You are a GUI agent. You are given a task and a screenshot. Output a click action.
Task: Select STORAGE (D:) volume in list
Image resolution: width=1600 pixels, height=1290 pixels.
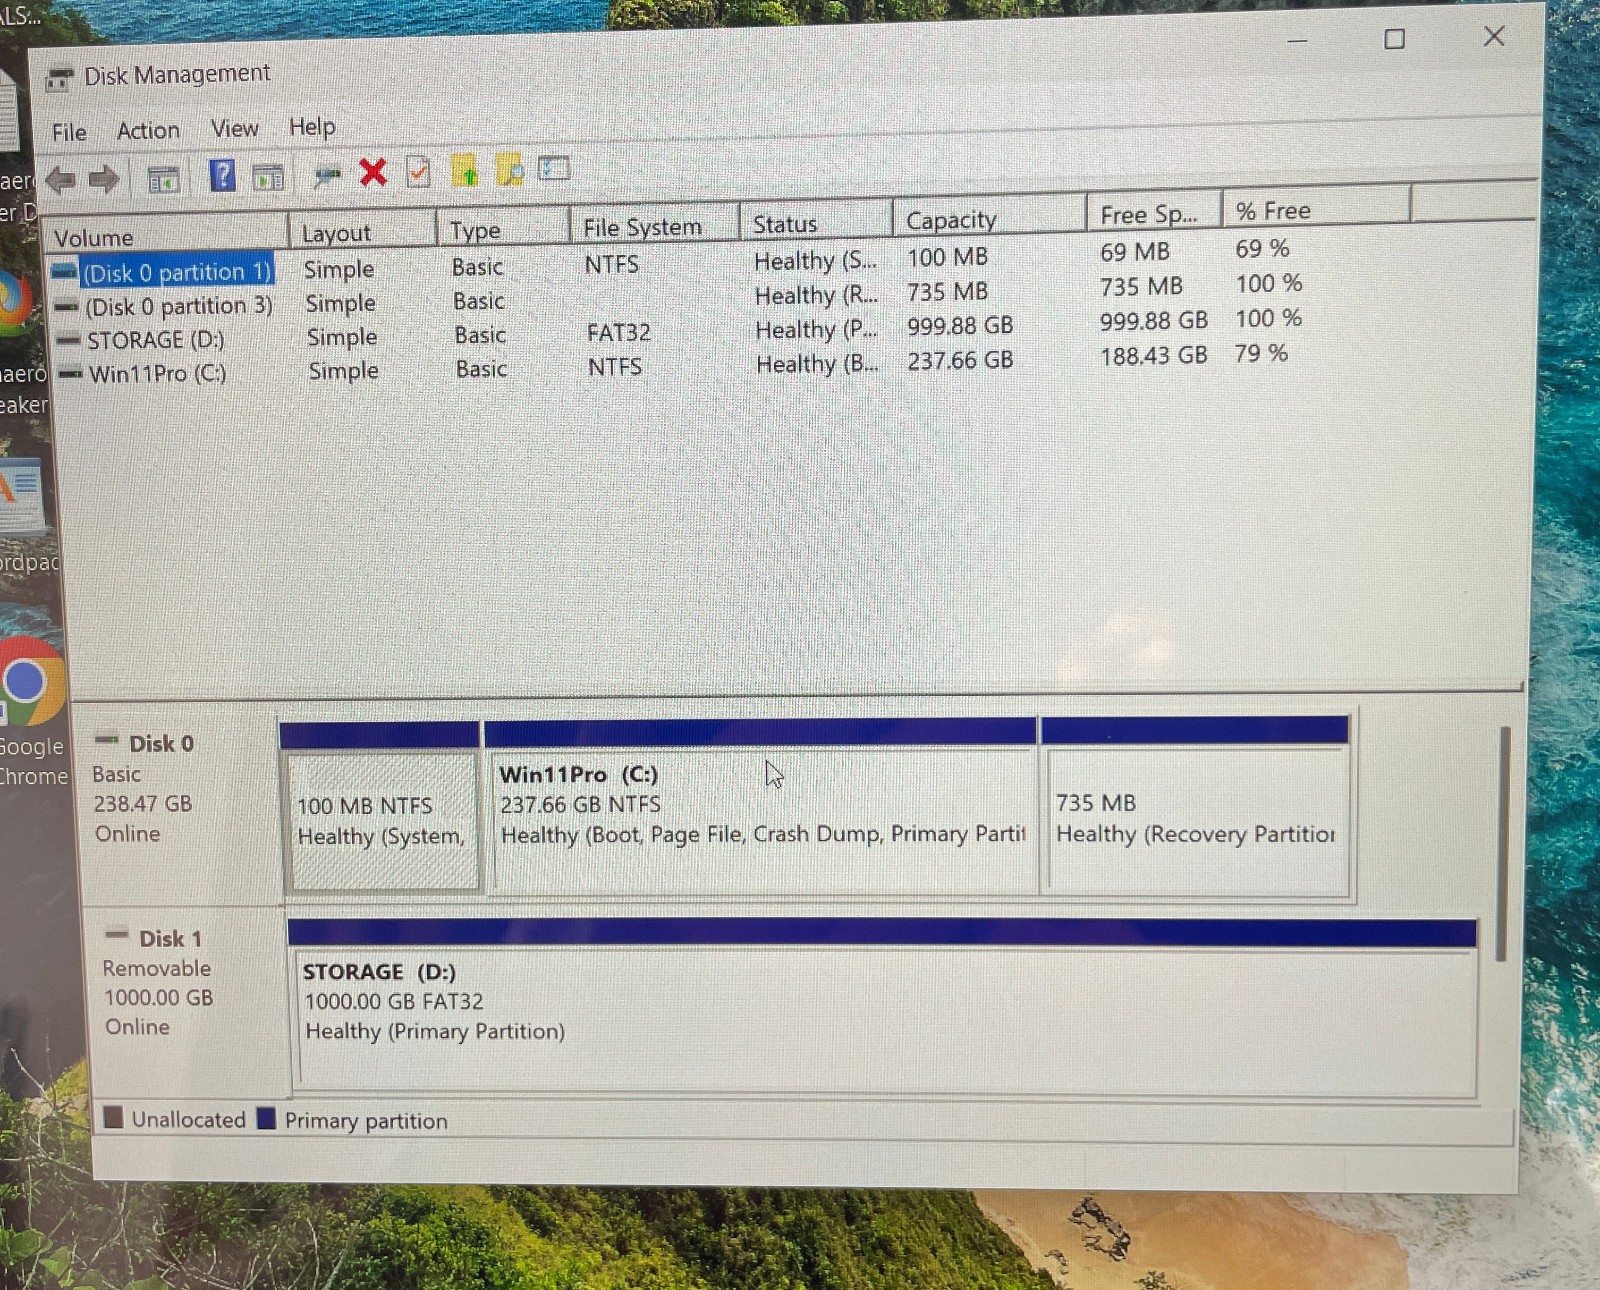pyautogui.click(x=155, y=340)
